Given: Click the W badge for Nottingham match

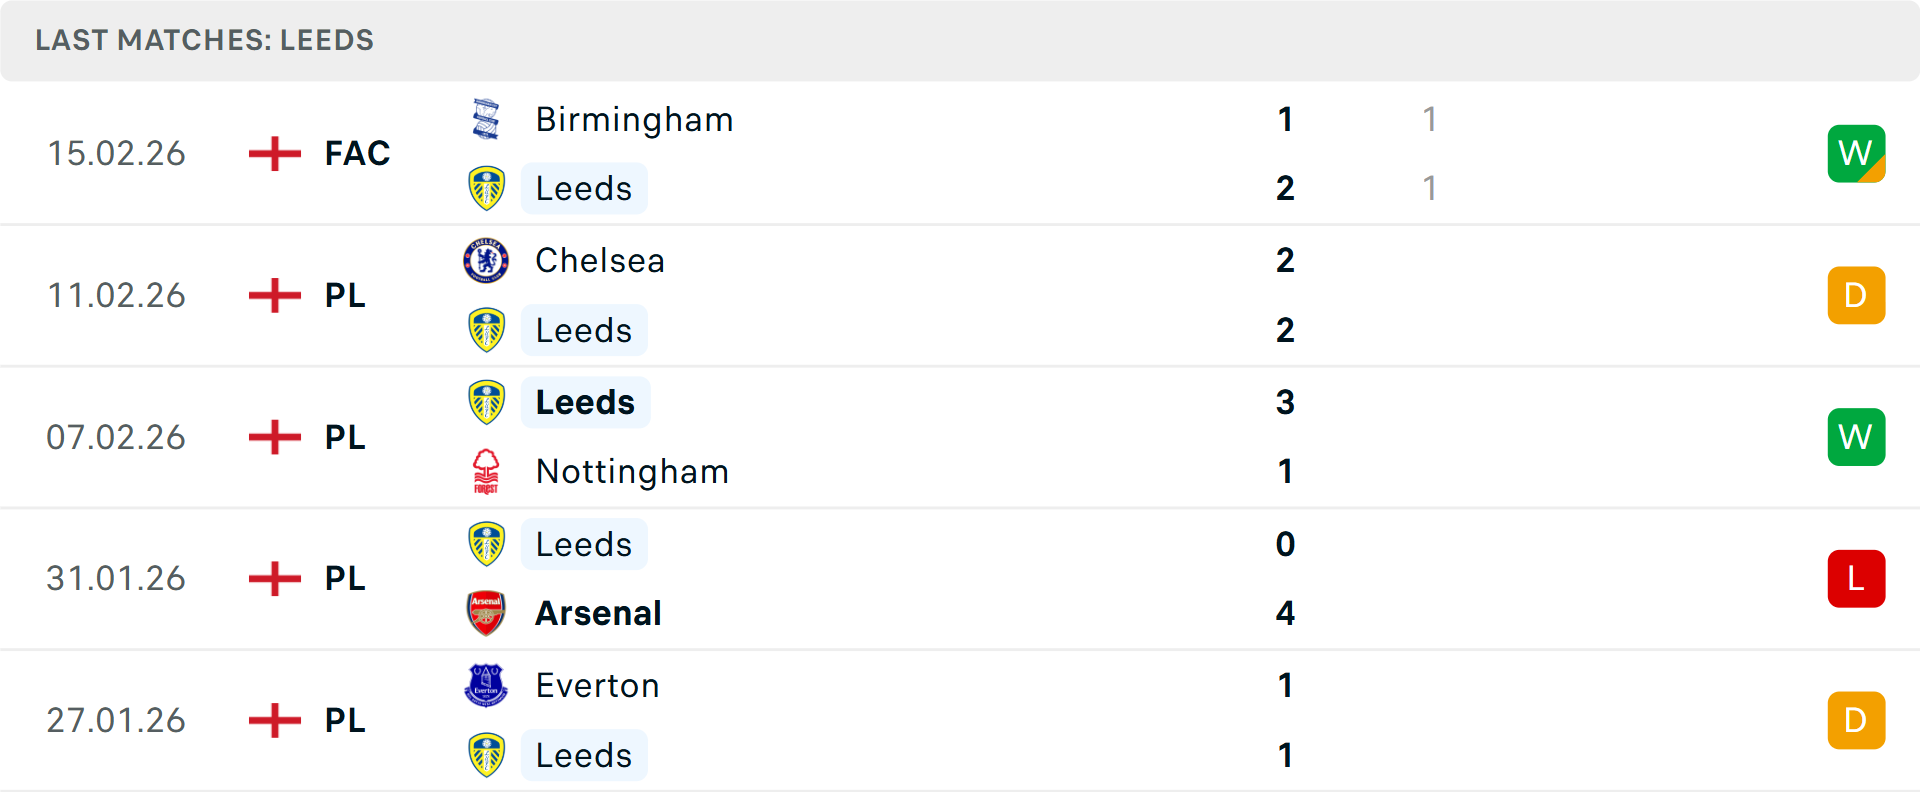Looking at the screenshot, I should tap(1856, 437).
